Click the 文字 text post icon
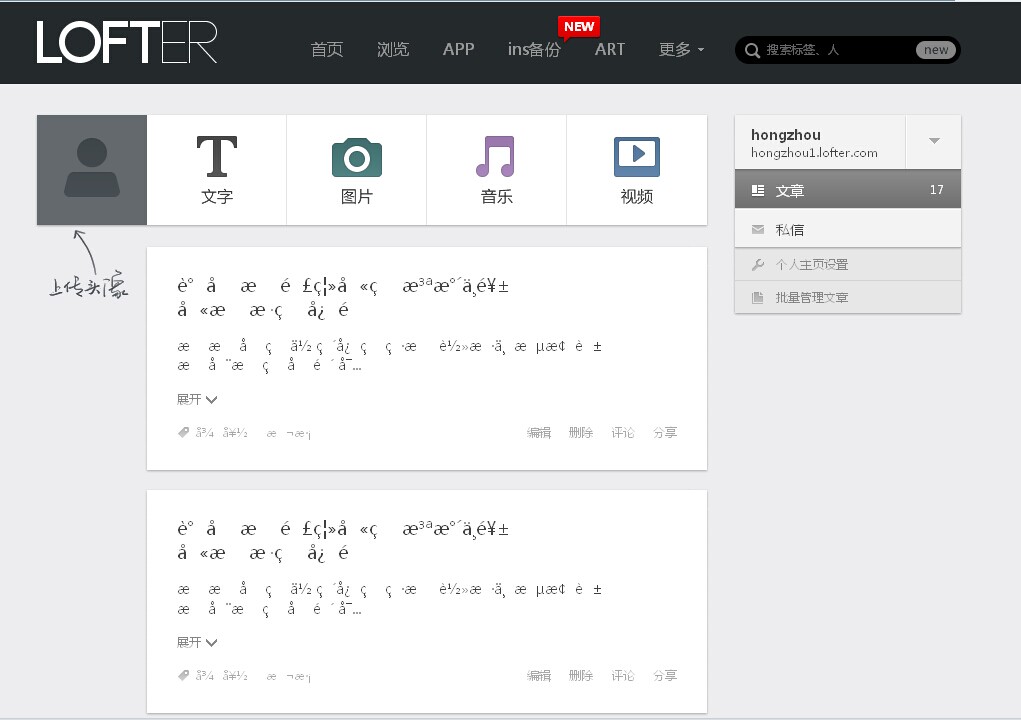The height and width of the screenshot is (720, 1021). 216,158
